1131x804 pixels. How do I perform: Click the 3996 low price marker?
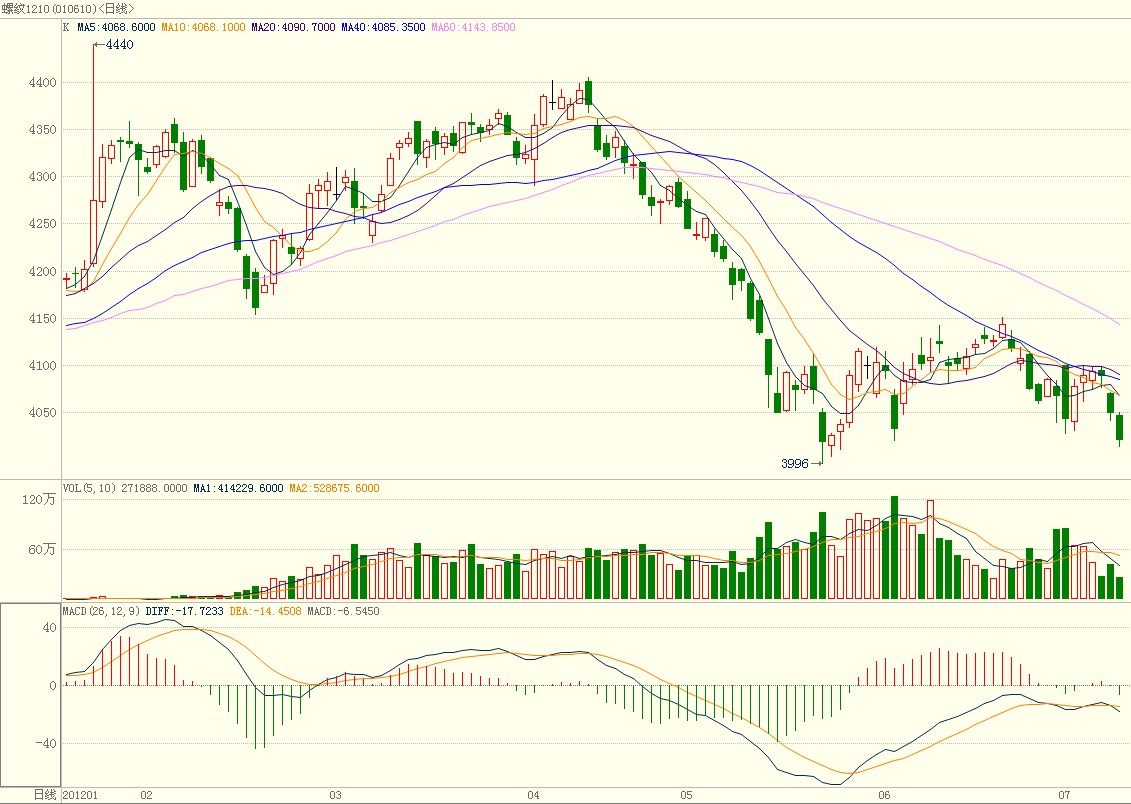coord(796,464)
